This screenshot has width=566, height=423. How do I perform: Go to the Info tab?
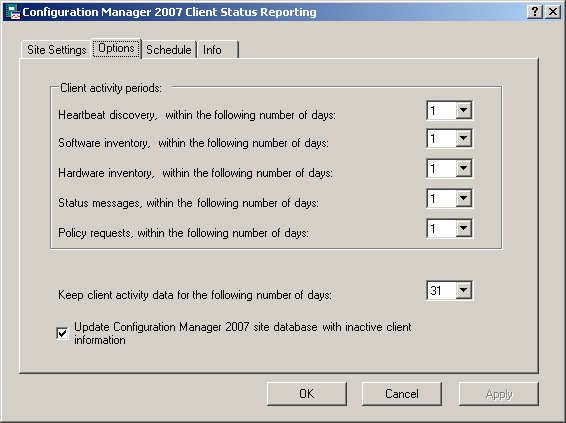click(218, 50)
